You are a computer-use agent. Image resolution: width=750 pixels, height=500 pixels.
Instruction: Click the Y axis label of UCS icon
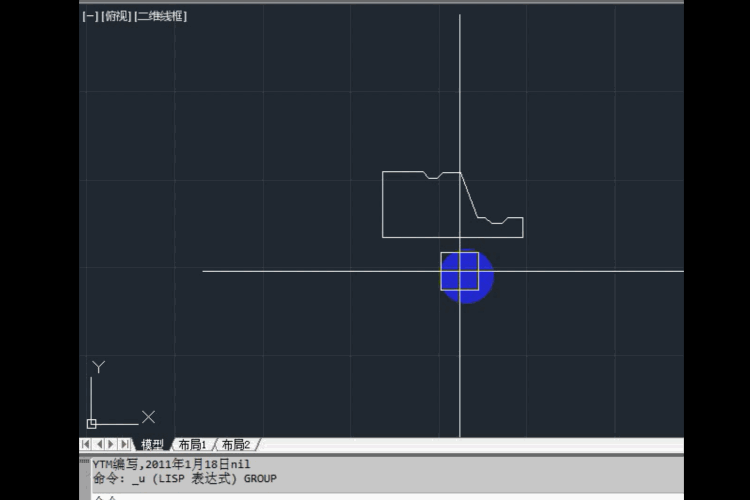click(x=98, y=368)
